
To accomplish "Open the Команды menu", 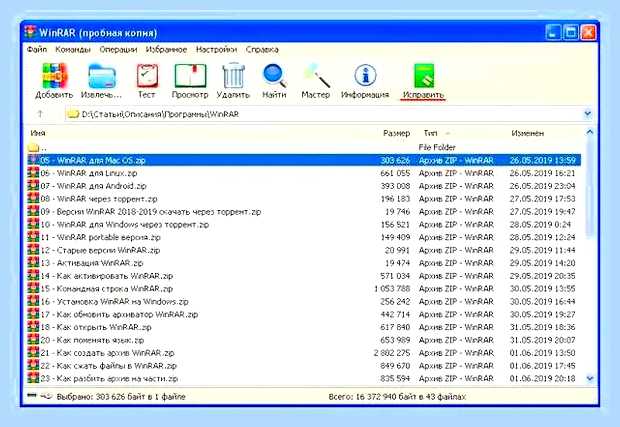I will (73, 49).
